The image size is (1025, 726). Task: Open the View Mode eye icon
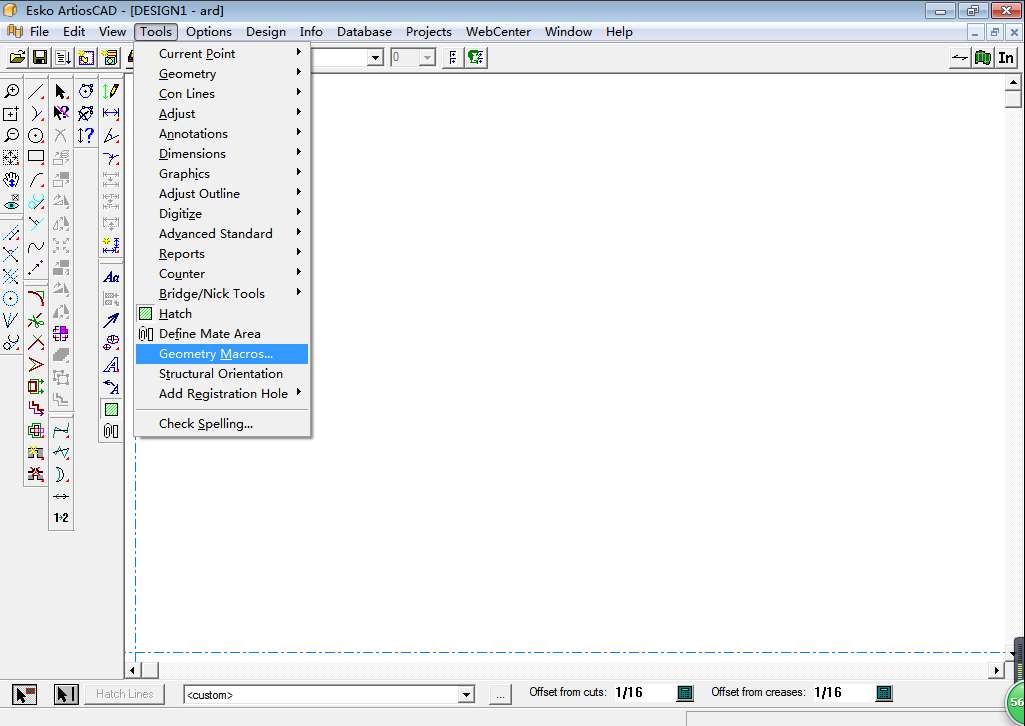pos(11,203)
